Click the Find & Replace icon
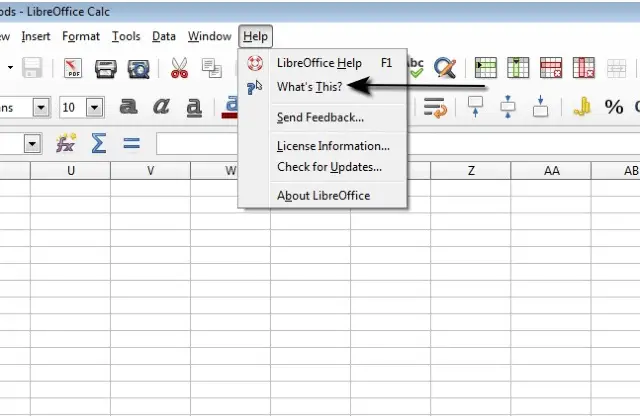This screenshot has height=418, width=640. 445,68
